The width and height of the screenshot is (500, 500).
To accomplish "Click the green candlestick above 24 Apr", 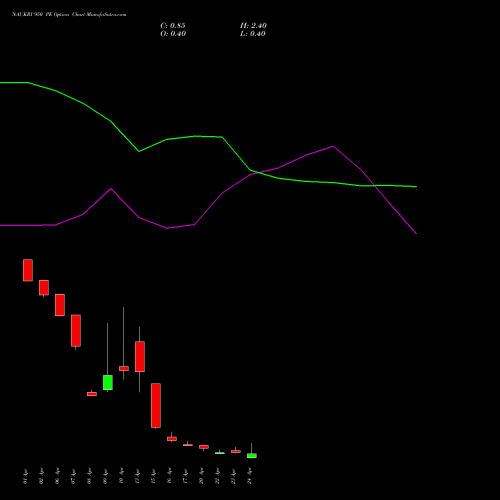I will click(x=252, y=455).
